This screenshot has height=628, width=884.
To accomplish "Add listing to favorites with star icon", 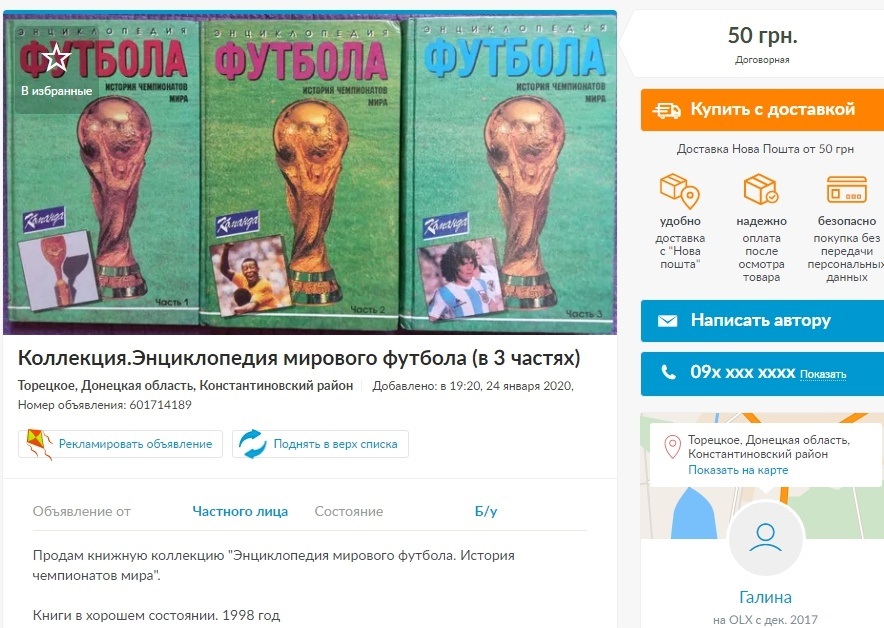I will (56, 58).
